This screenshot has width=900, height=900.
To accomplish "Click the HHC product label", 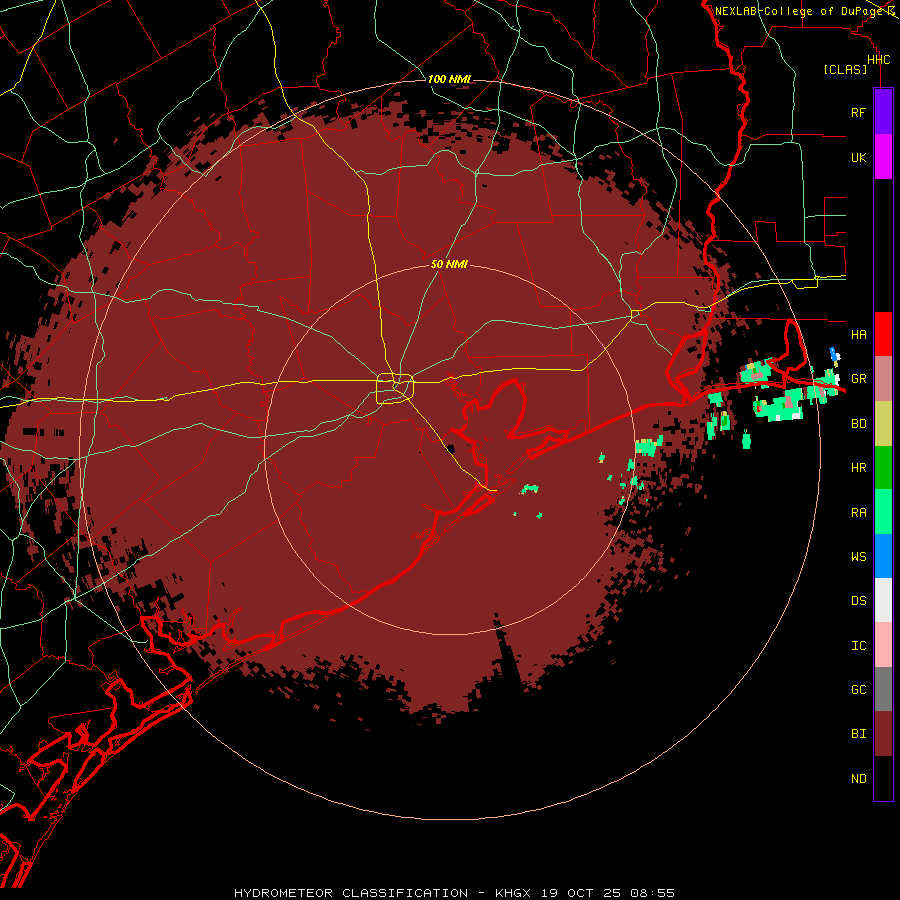I will click(878, 60).
